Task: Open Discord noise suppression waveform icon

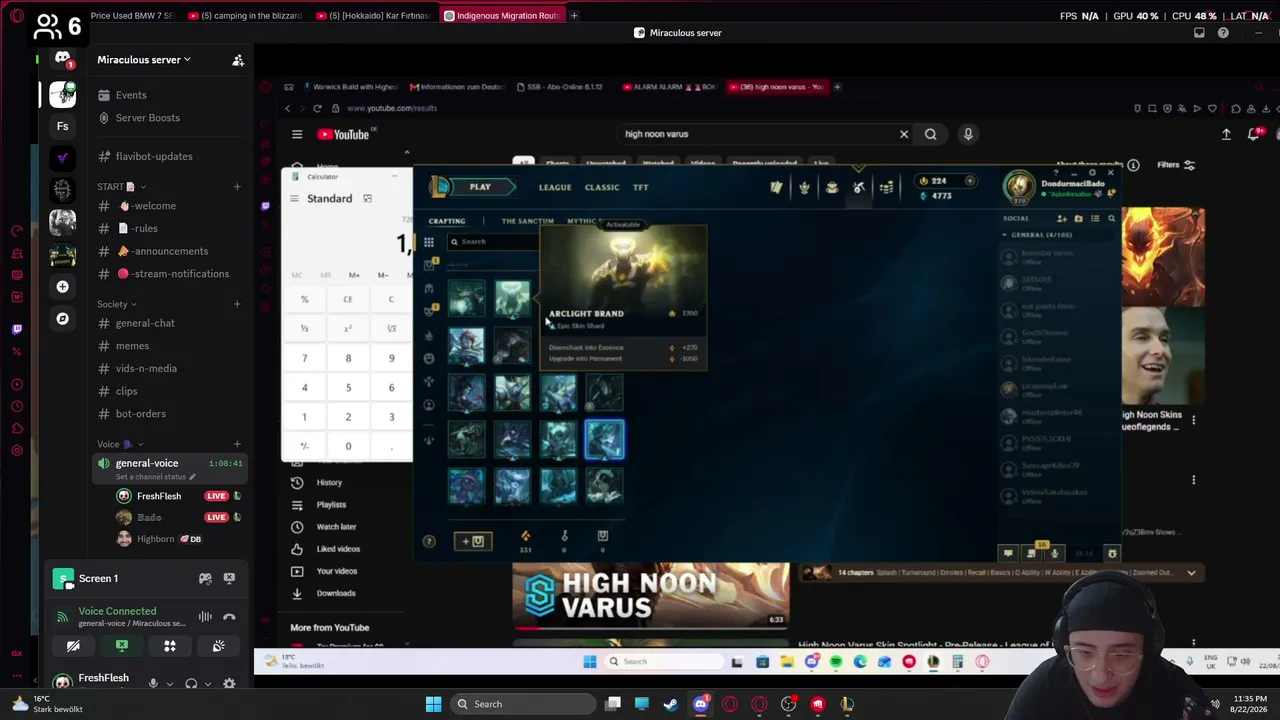Action: (205, 617)
